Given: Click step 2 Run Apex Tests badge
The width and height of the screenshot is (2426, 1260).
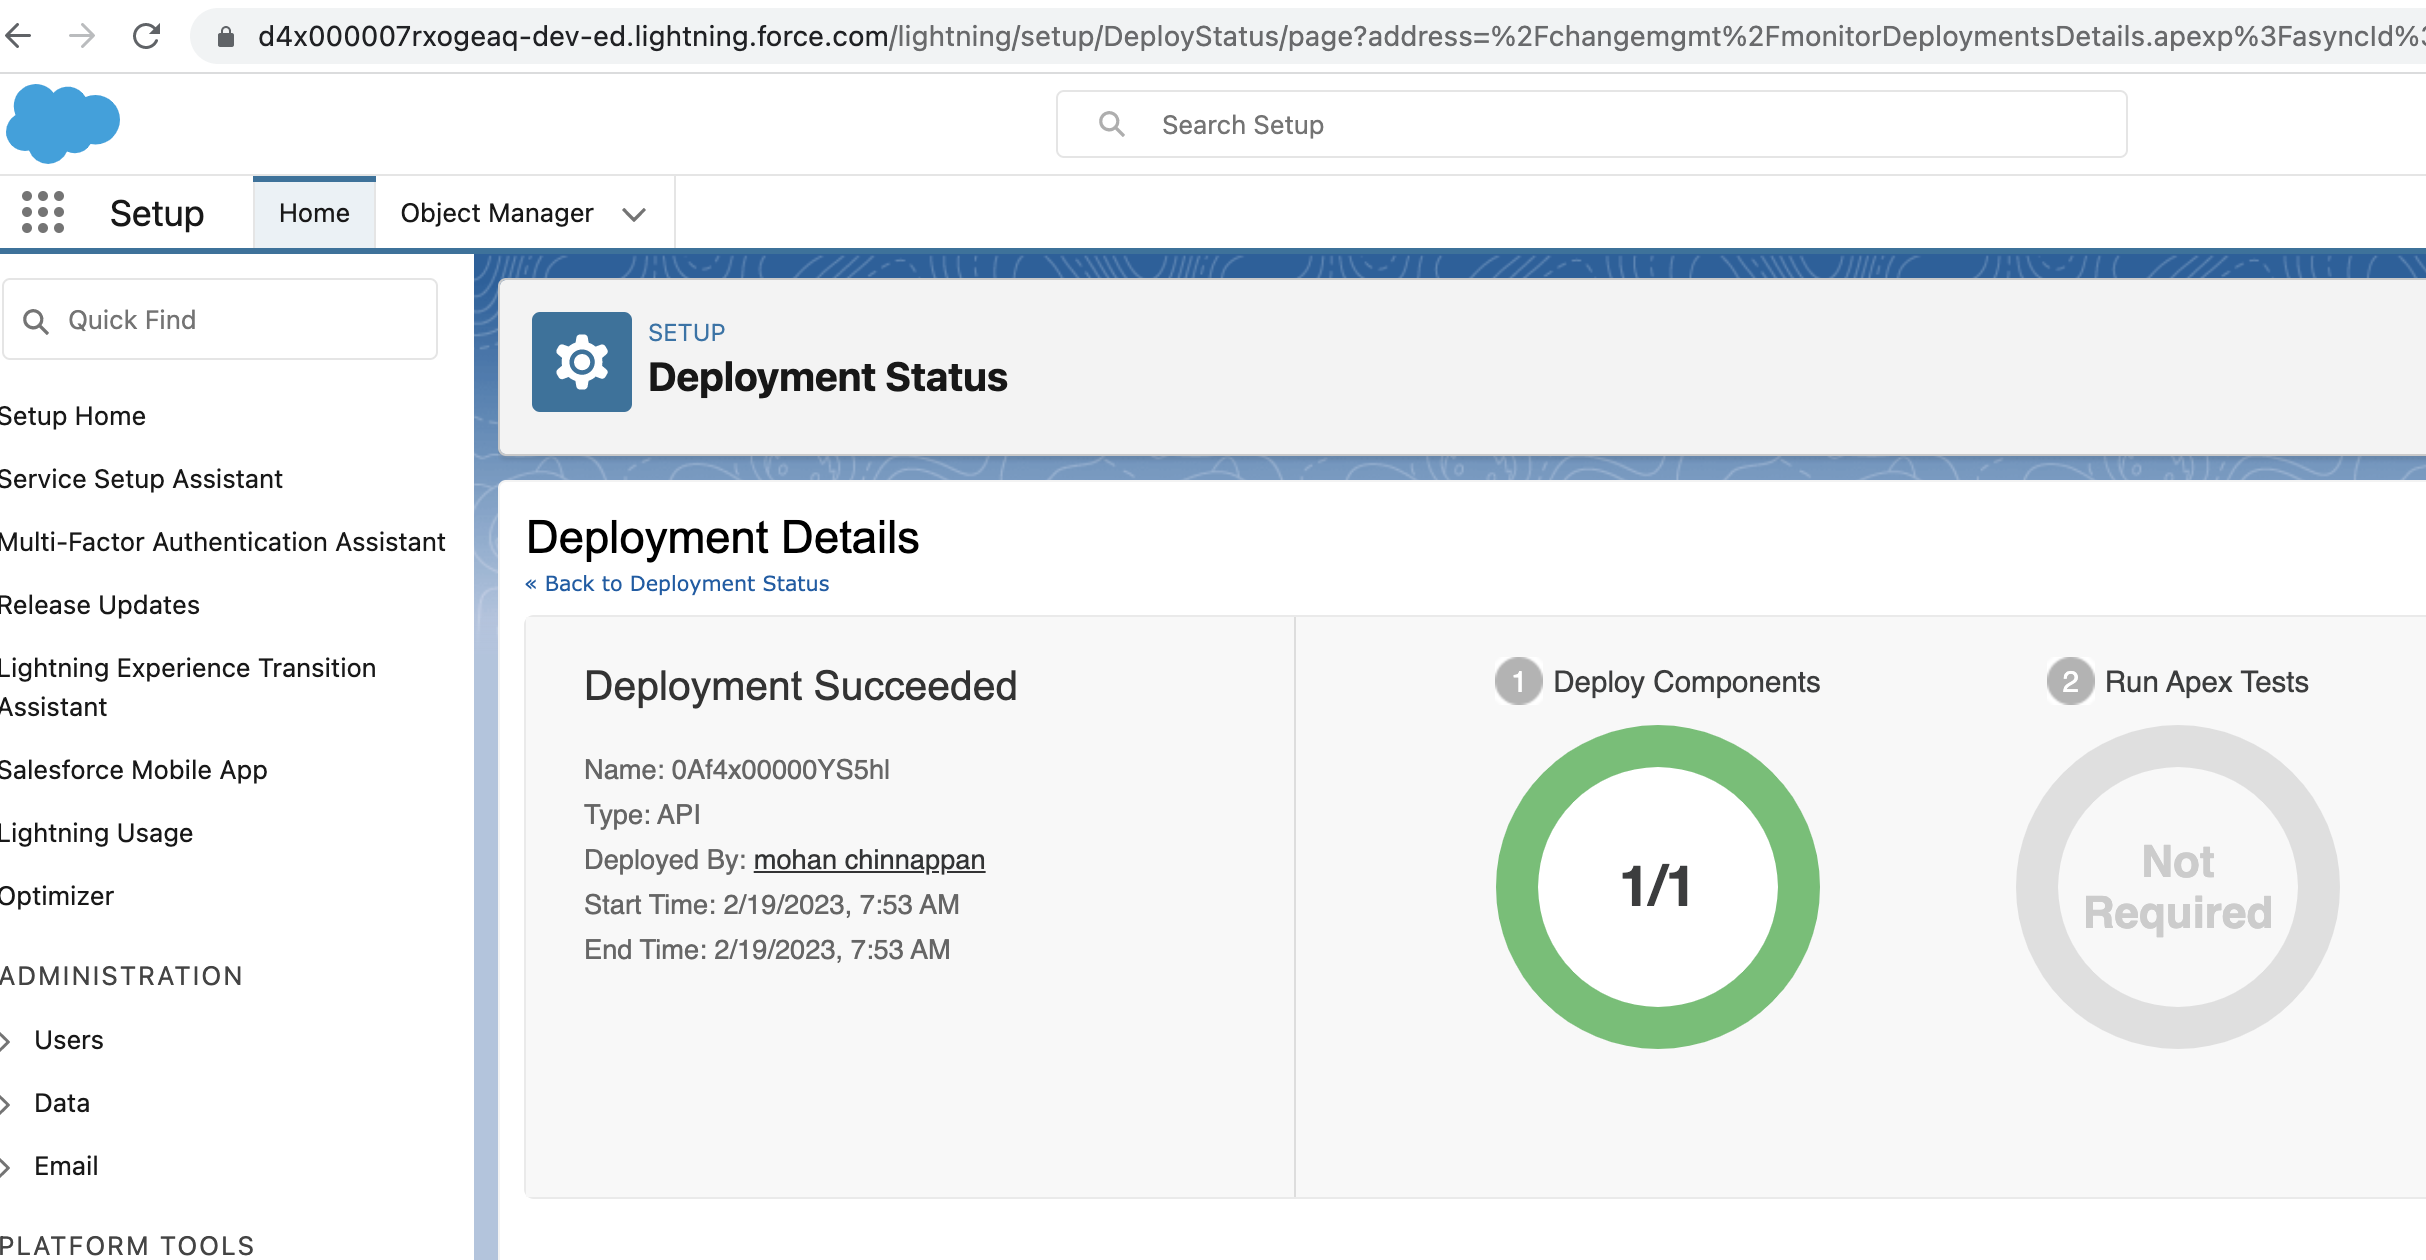Looking at the screenshot, I should point(2070,682).
